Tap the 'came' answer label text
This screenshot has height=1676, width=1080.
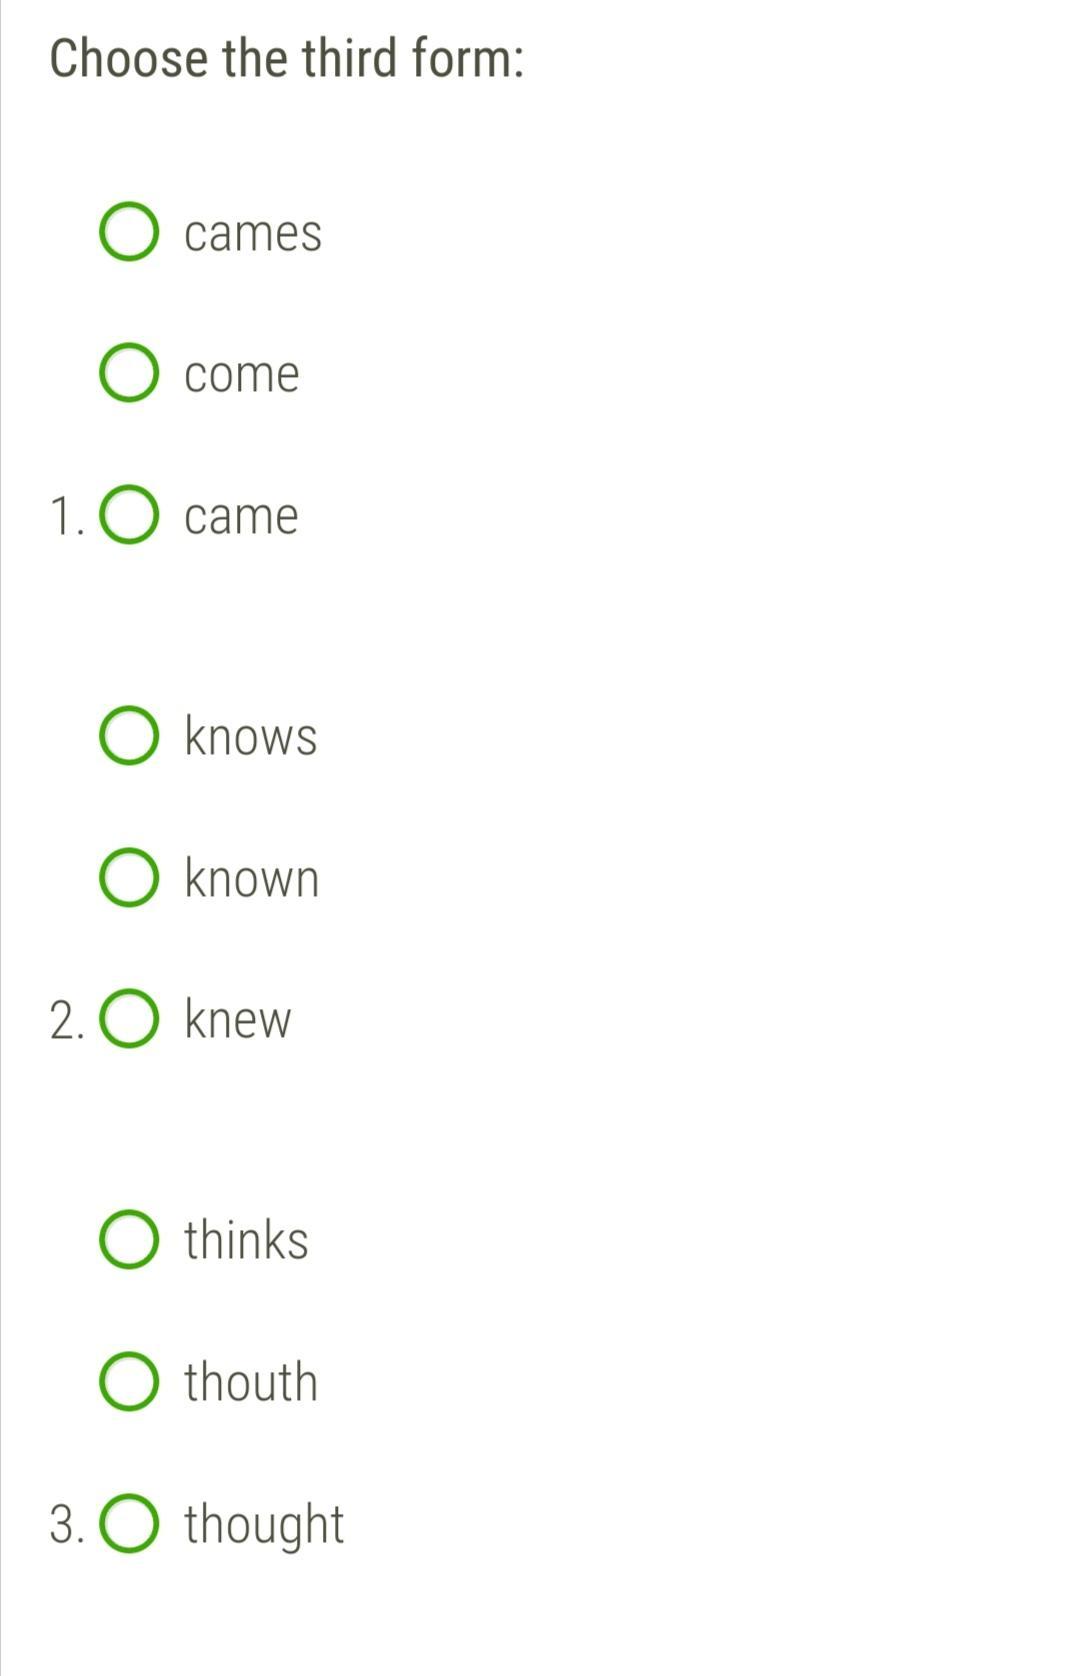[241, 518]
